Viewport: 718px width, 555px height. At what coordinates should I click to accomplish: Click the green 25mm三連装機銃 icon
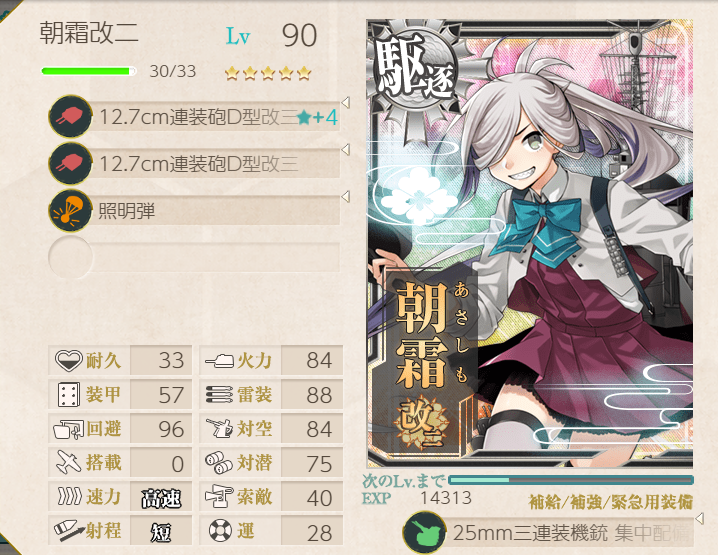tap(424, 533)
